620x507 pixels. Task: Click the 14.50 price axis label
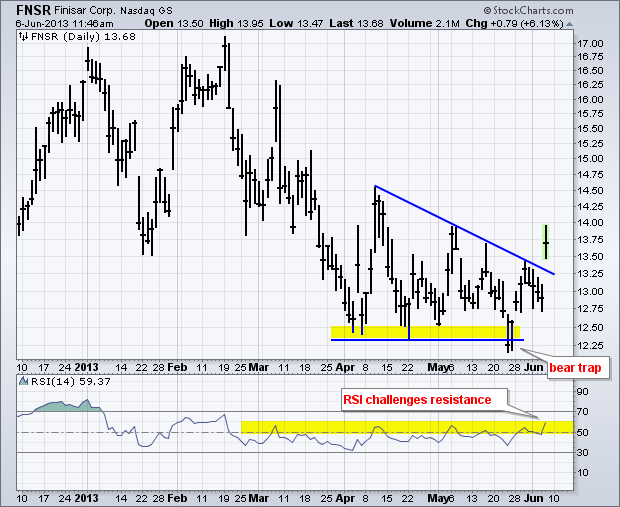(x=590, y=191)
